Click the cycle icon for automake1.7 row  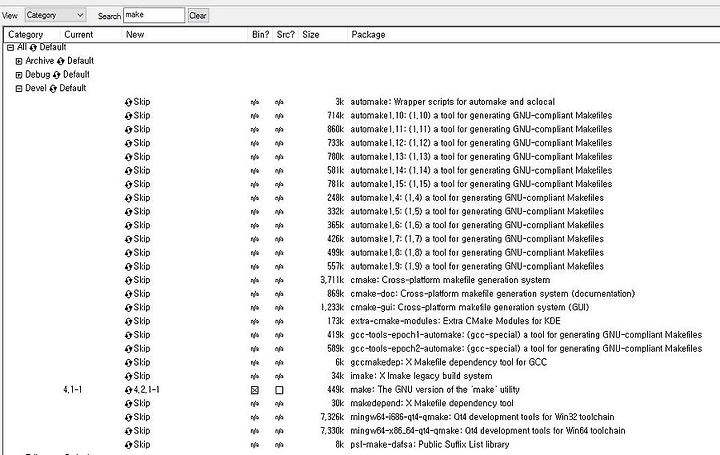[x=128, y=240]
